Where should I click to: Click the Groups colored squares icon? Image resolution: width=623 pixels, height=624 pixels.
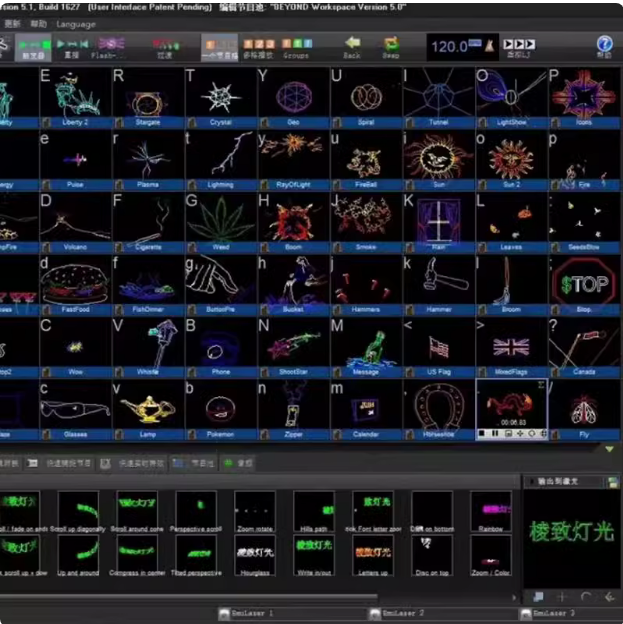[297, 43]
